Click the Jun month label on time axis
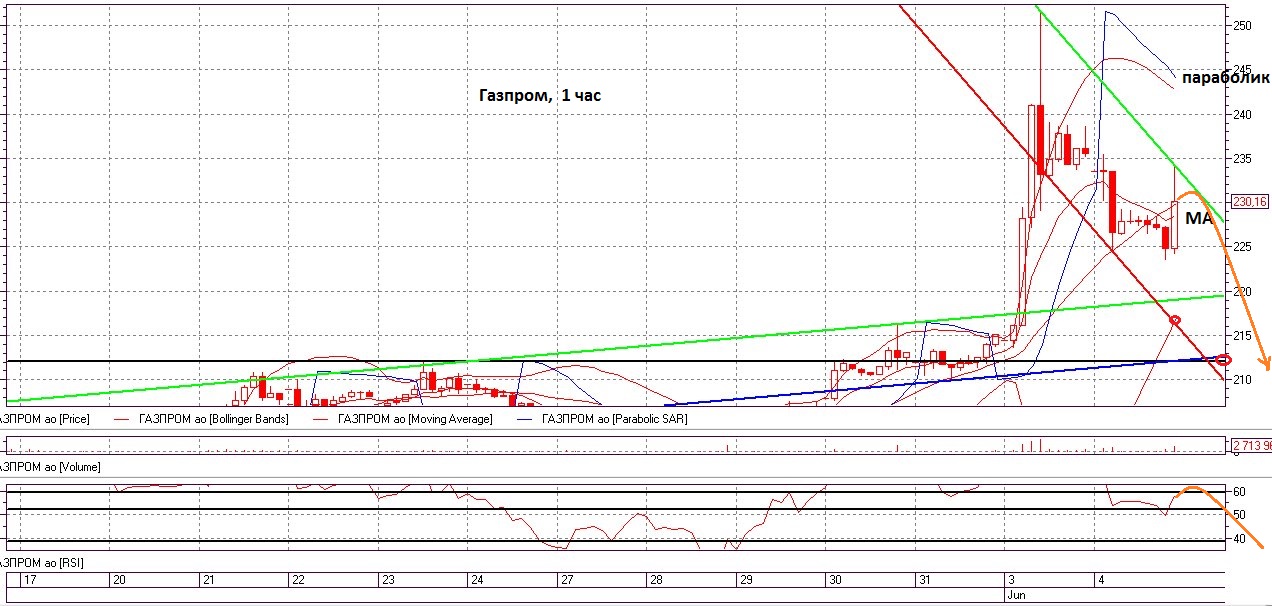 point(1015,595)
